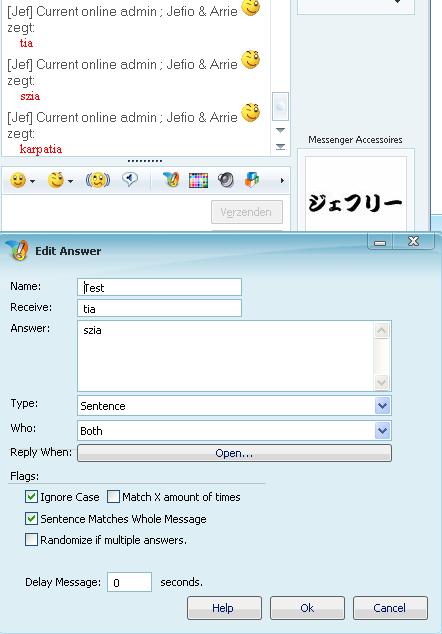Viewport: 442px width, 634px height.
Task: Click the chat history scrollbar thumb
Action: 280,106
